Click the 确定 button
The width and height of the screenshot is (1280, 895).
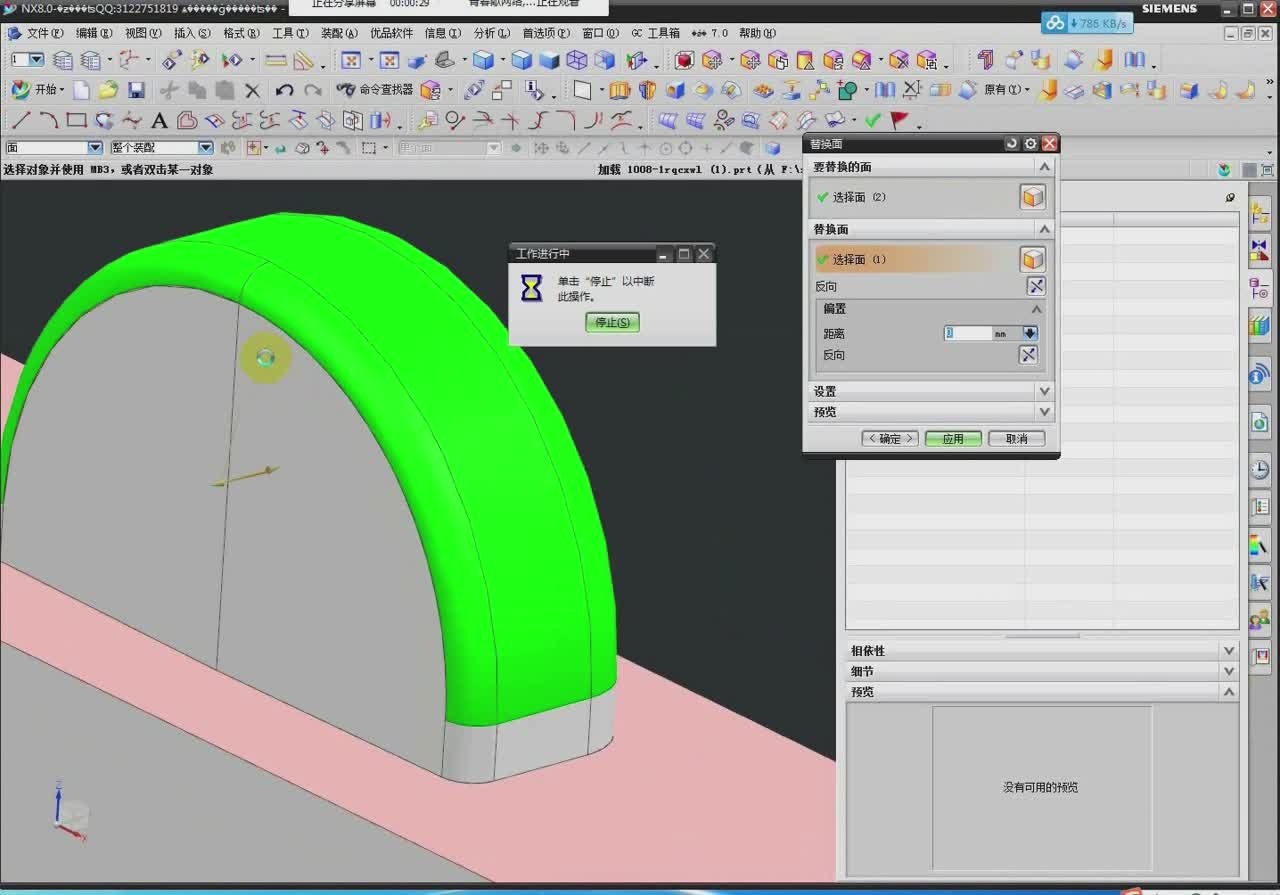coord(890,439)
